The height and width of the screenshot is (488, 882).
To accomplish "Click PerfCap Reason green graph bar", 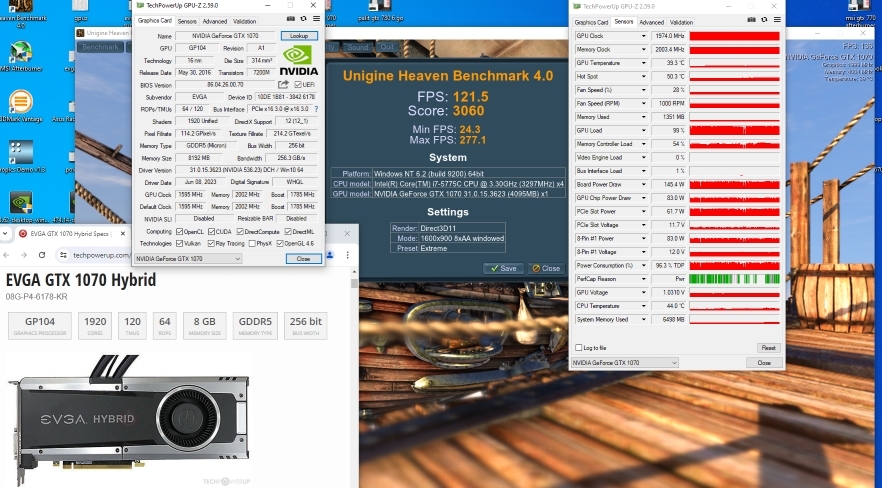I will [734, 279].
